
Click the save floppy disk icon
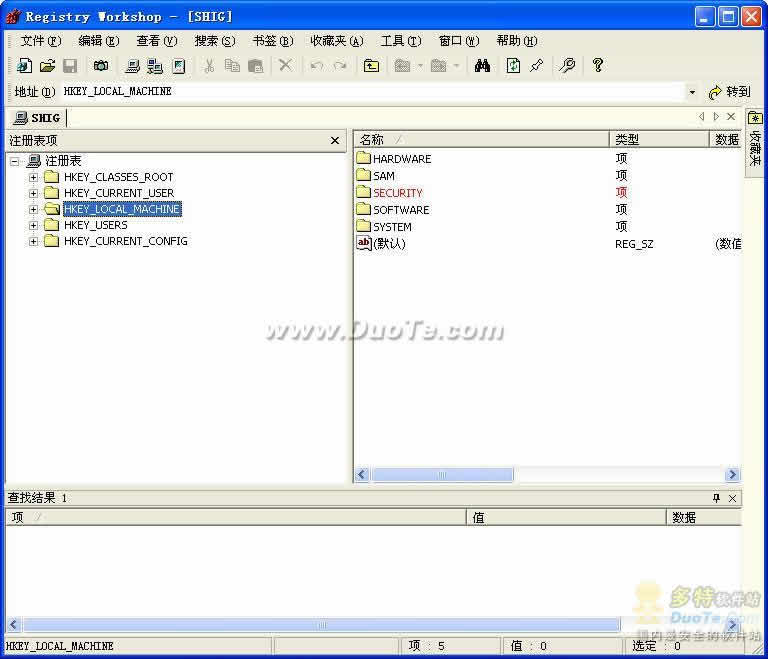point(70,66)
